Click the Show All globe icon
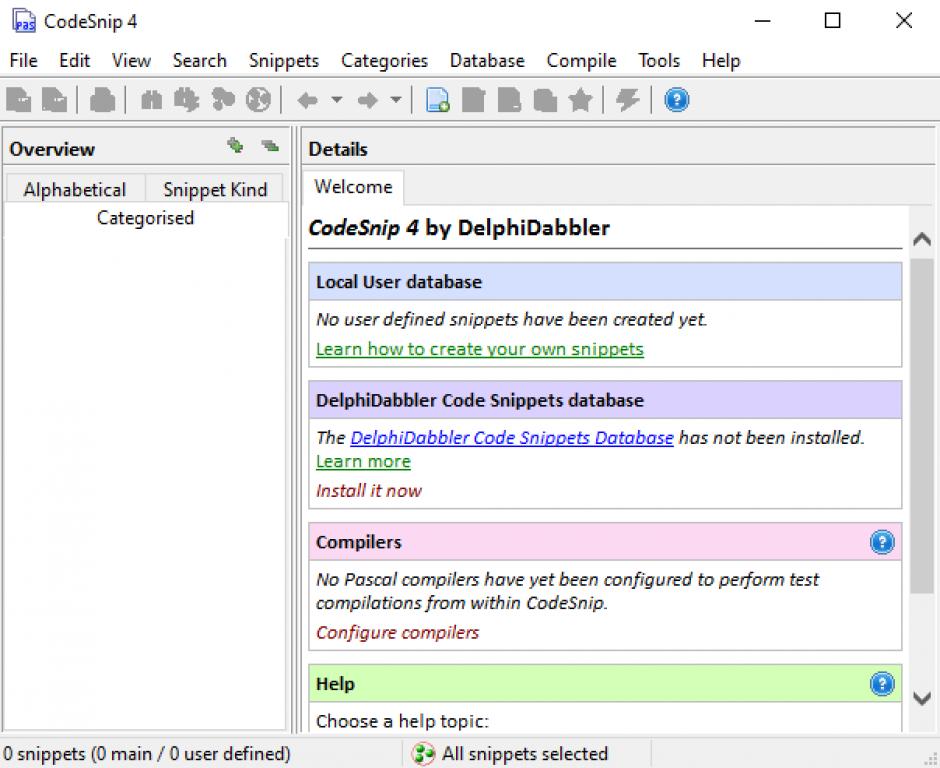The image size is (940, 768). (258, 100)
